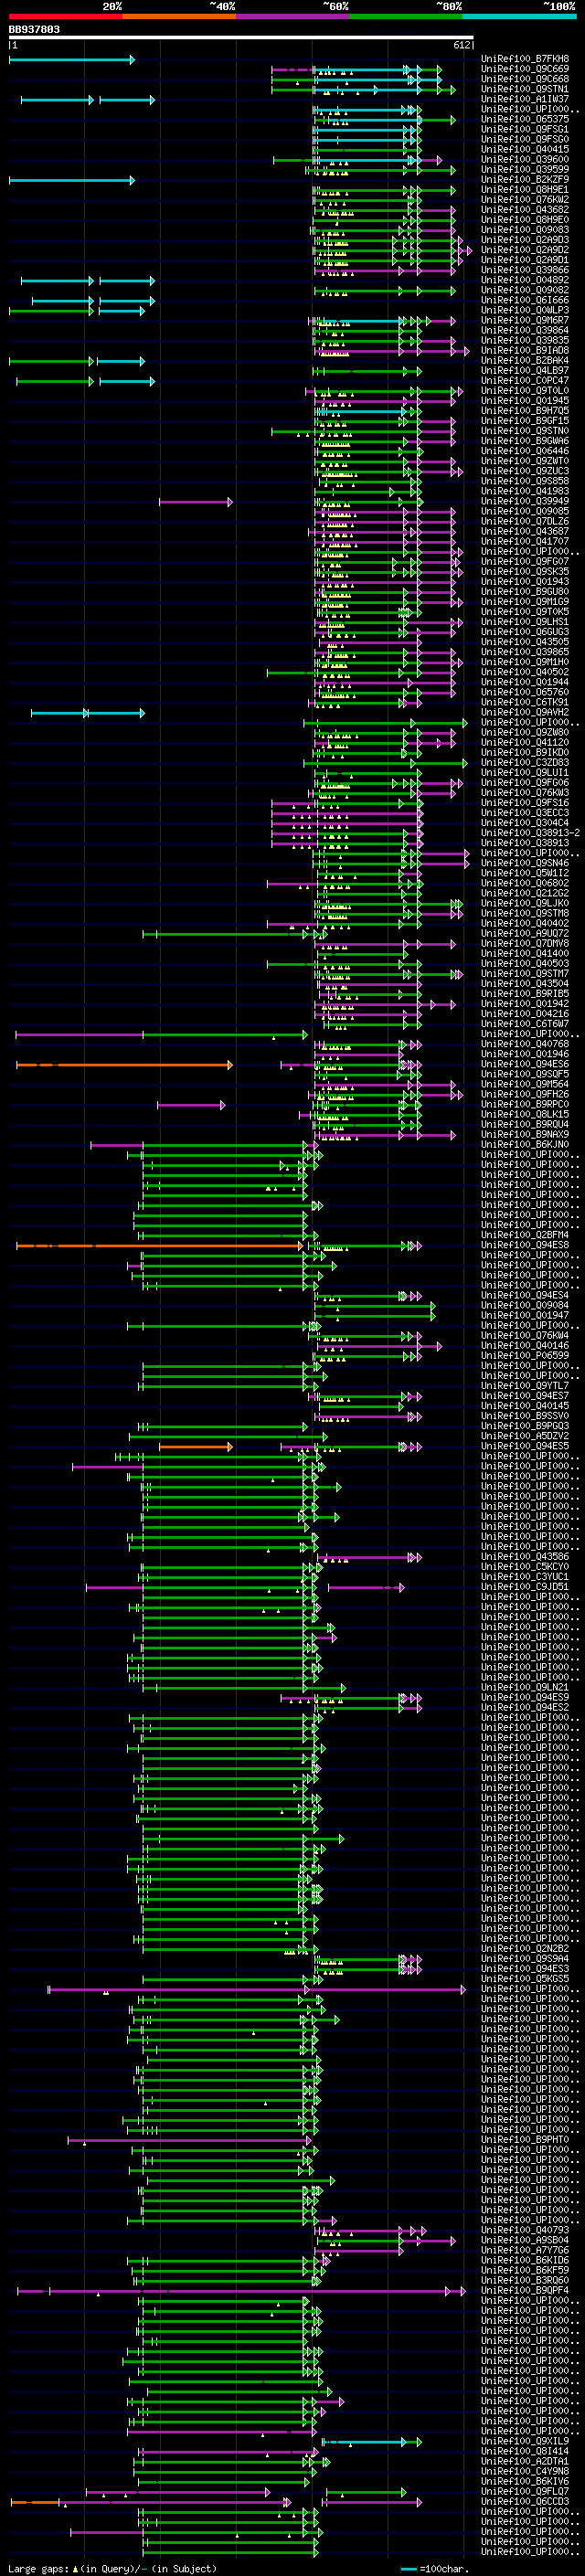
Task: Select the UniRef100_Q39866 label
Action: tap(525, 270)
